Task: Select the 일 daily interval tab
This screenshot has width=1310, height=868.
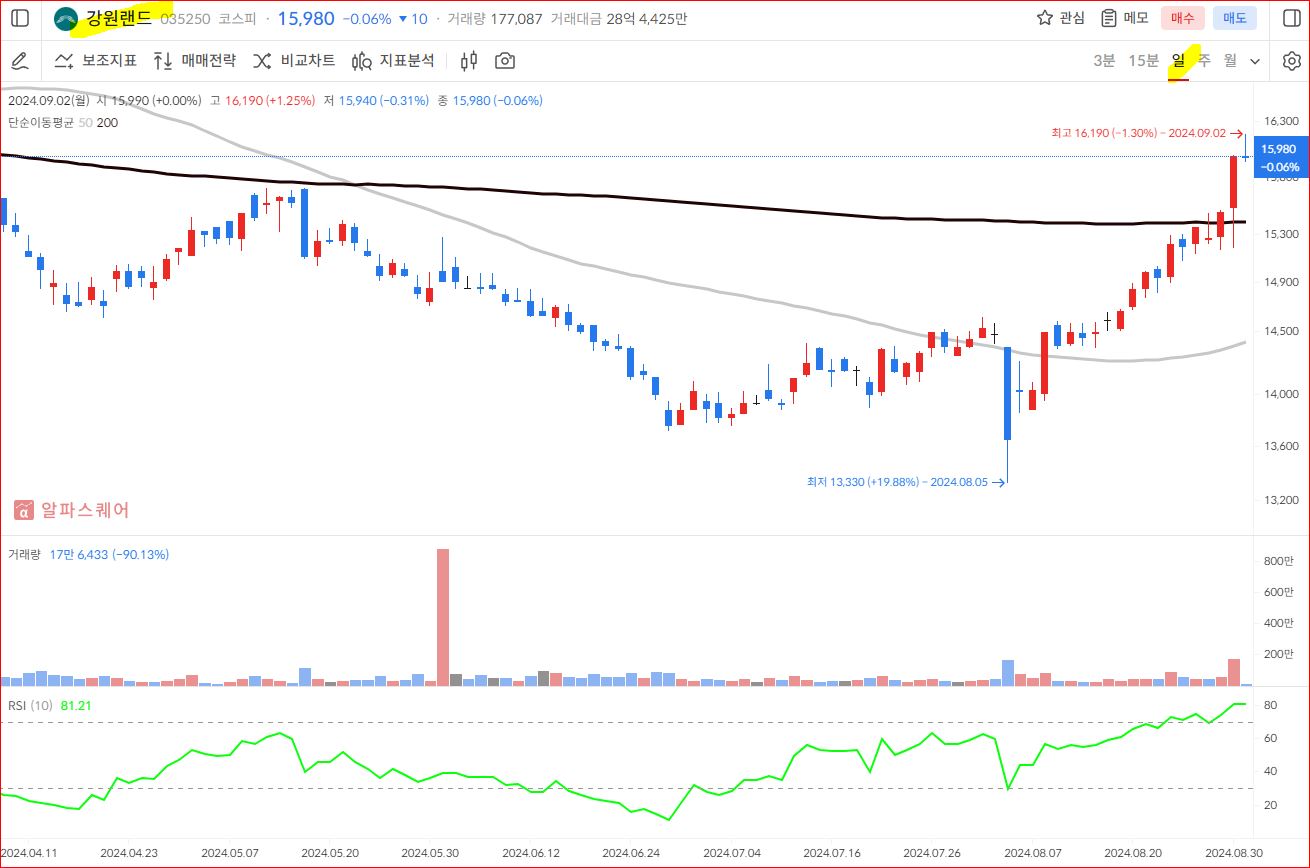Action: [1178, 61]
